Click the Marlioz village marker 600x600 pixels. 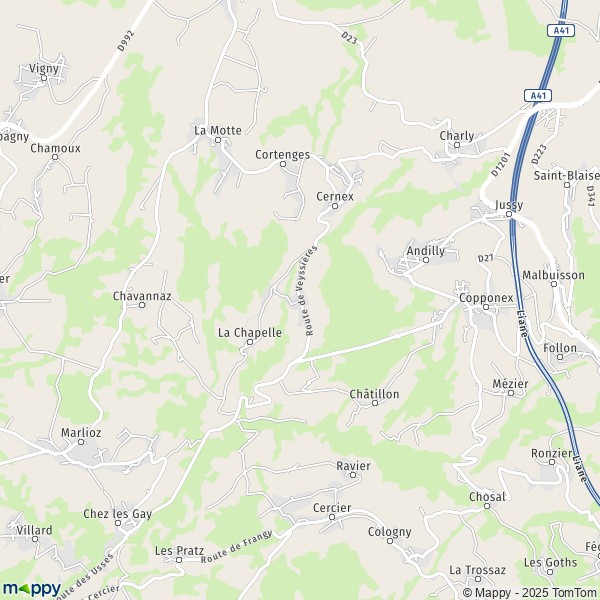(81, 442)
